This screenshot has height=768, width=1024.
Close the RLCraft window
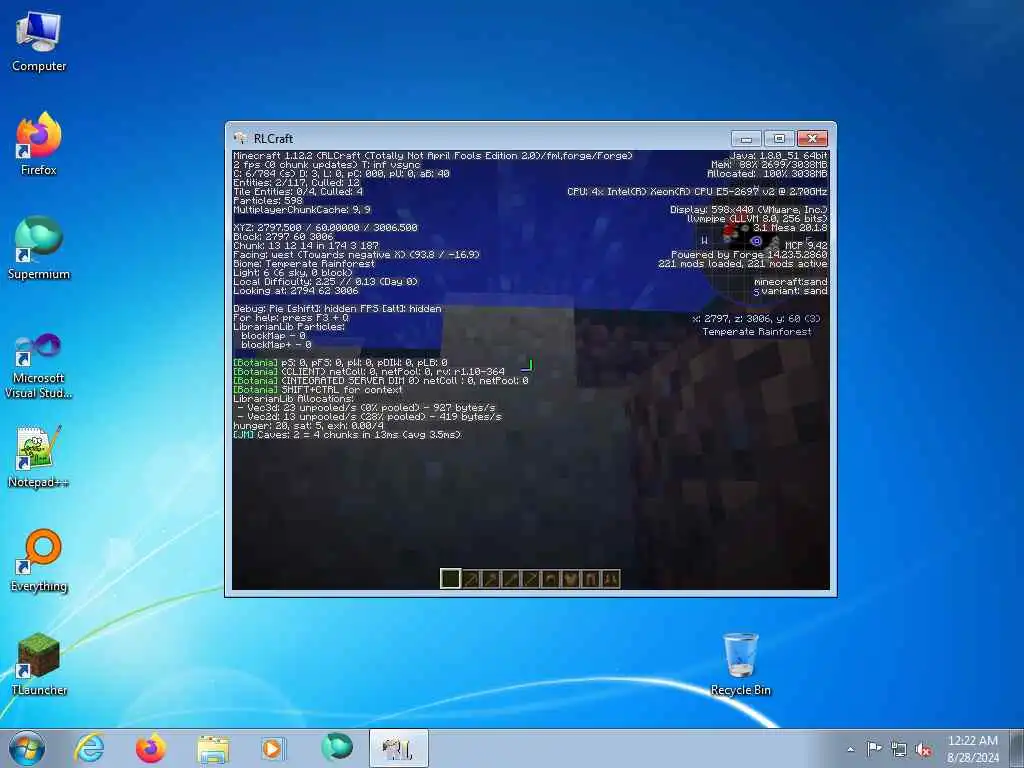click(812, 138)
